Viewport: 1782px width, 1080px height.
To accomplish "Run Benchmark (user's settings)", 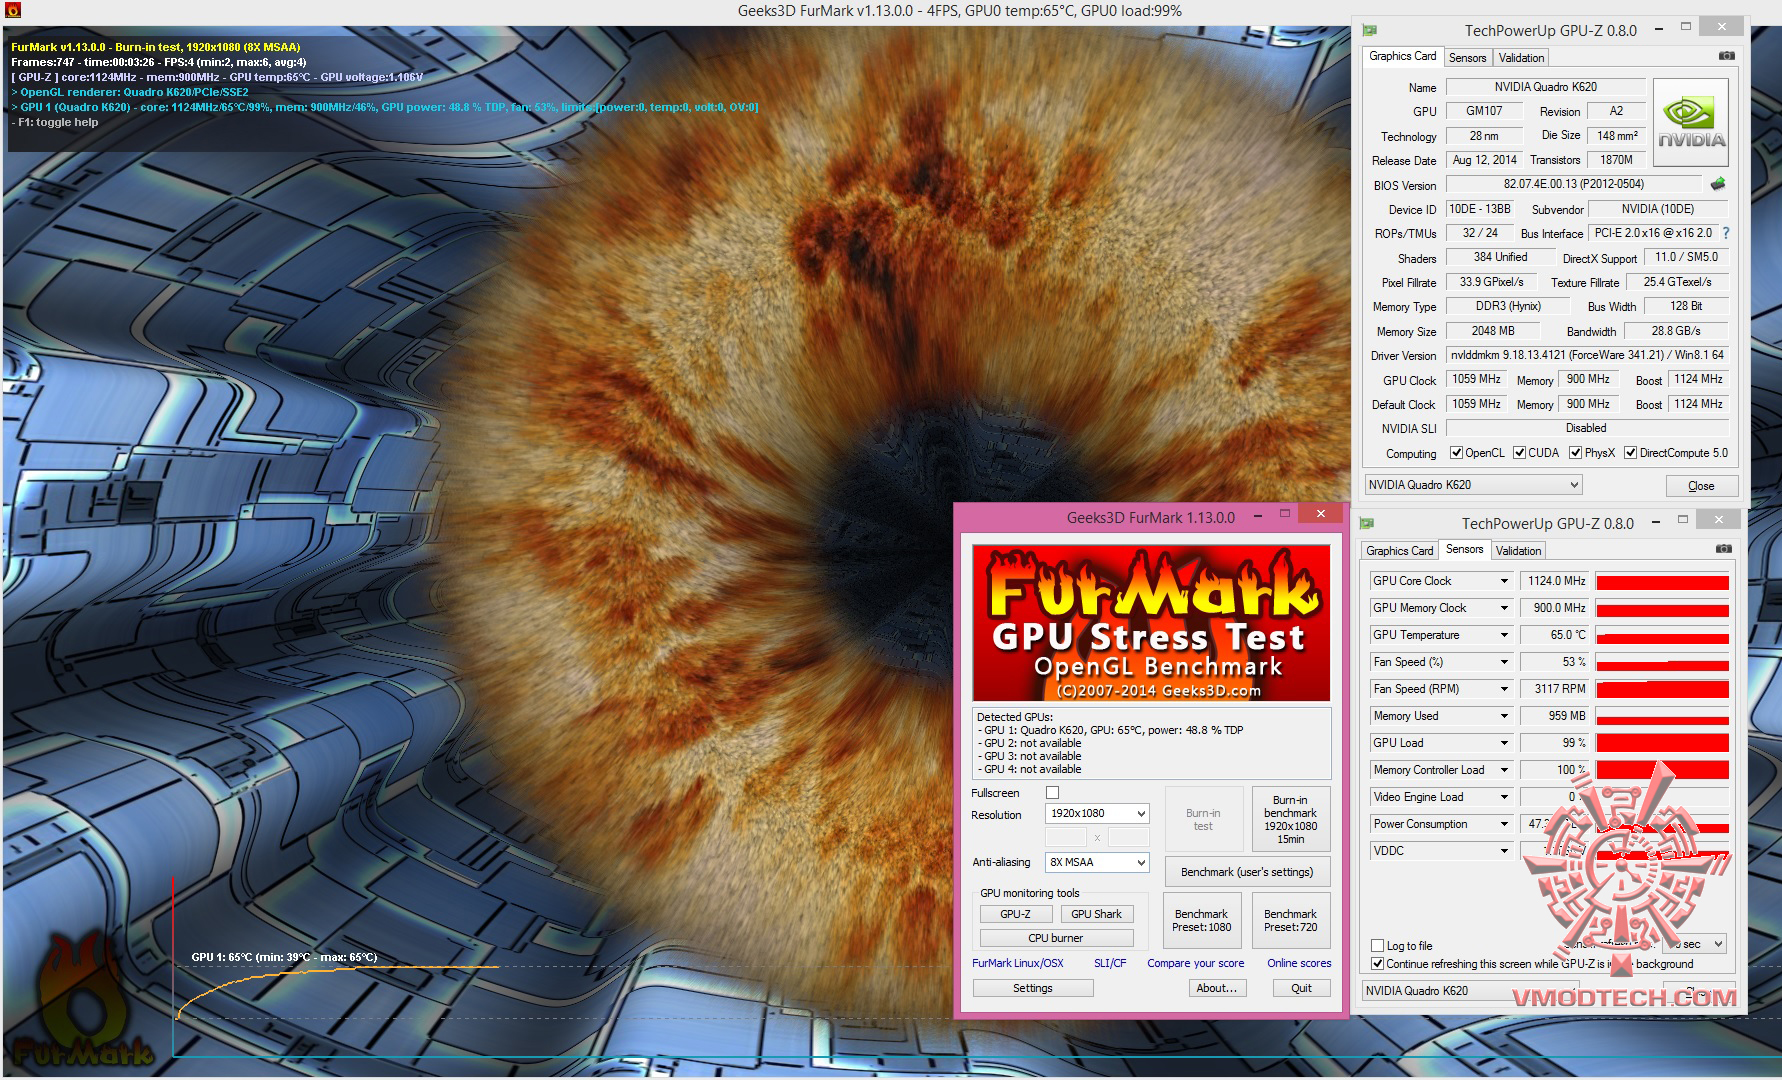I will pyautogui.click(x=1247, y=872).
